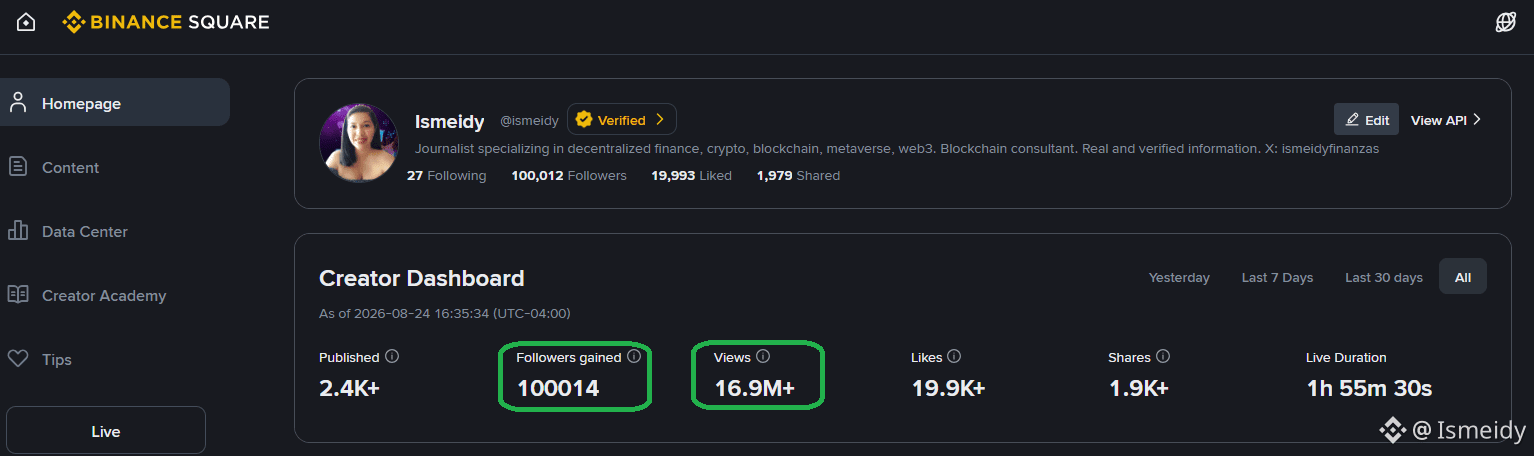
Task: Click the Edit profile button
Action: pyautogui.click(x=1366, y=120)
